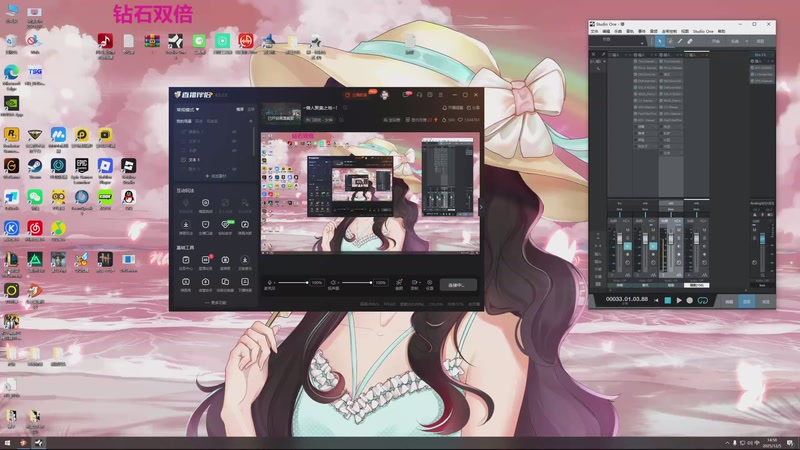800x450 pixels.
Task: Click the microphone volume slider
Action: 293,283
